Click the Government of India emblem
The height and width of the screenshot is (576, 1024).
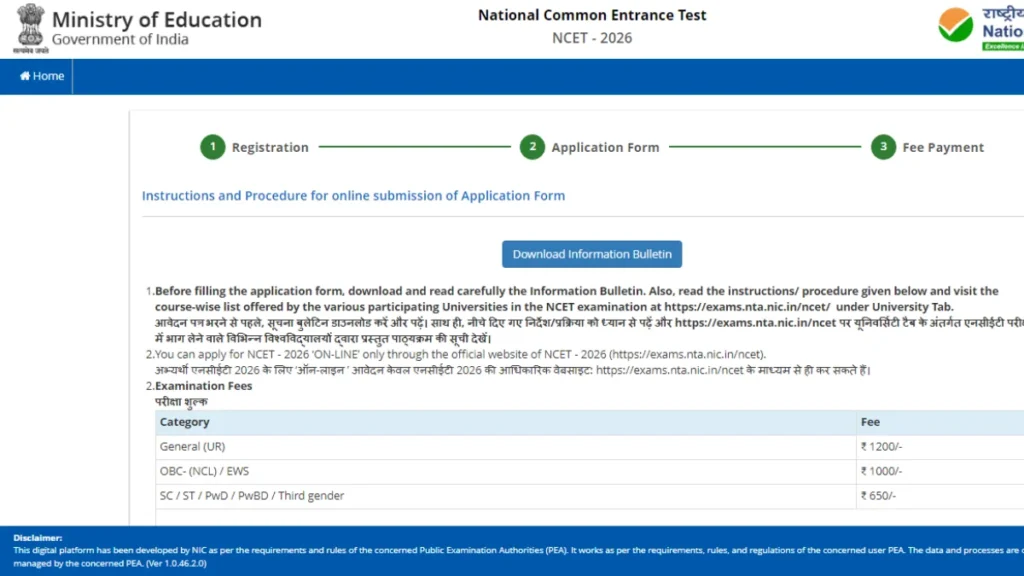29,28
